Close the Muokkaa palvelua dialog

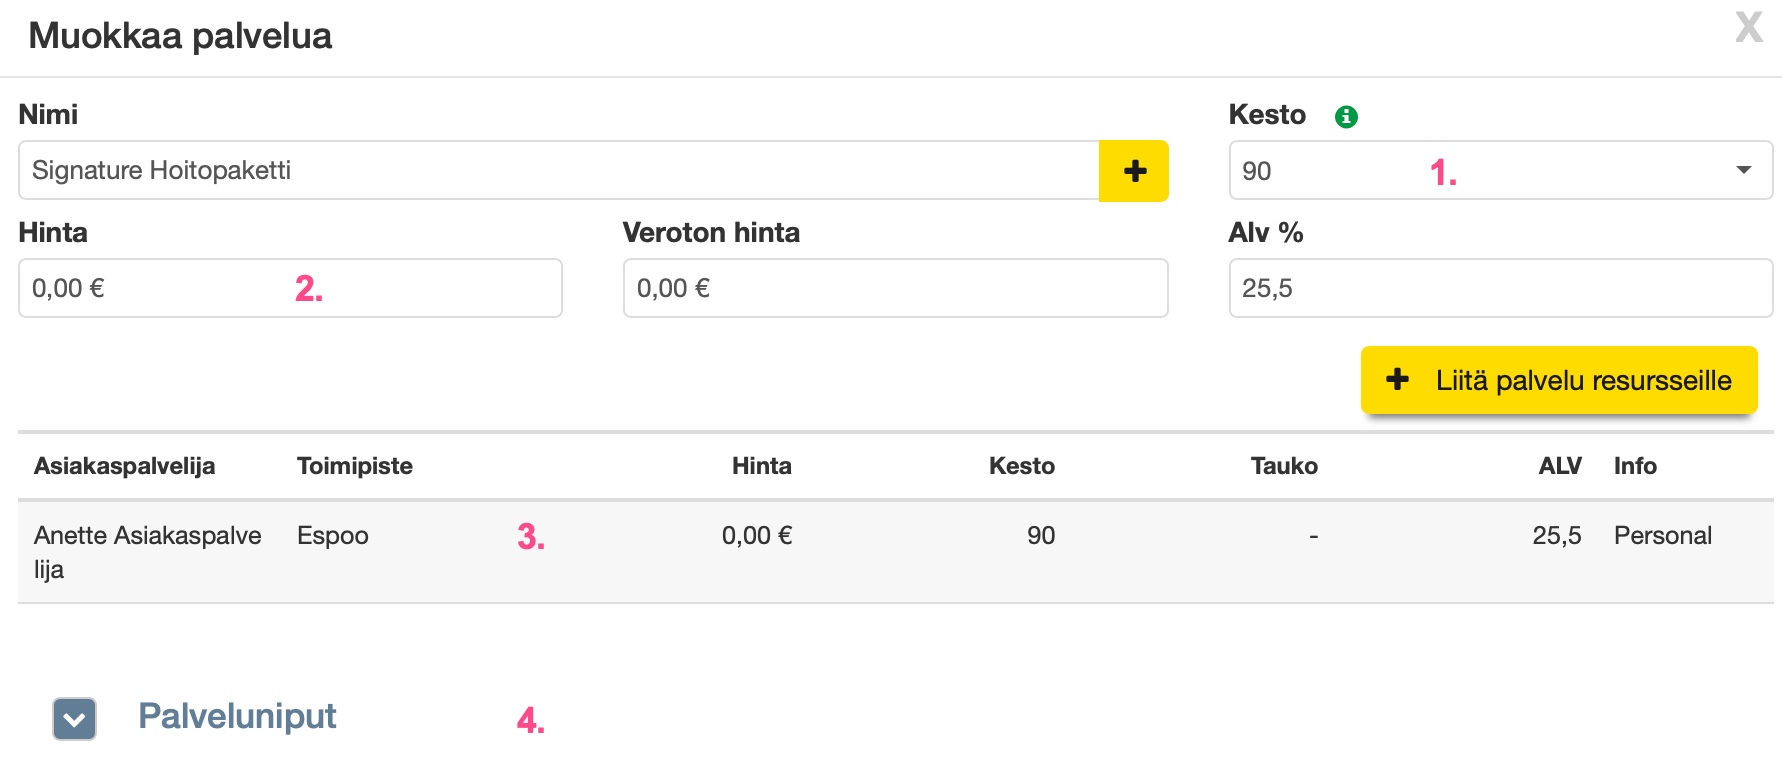tap(1749, 28)
